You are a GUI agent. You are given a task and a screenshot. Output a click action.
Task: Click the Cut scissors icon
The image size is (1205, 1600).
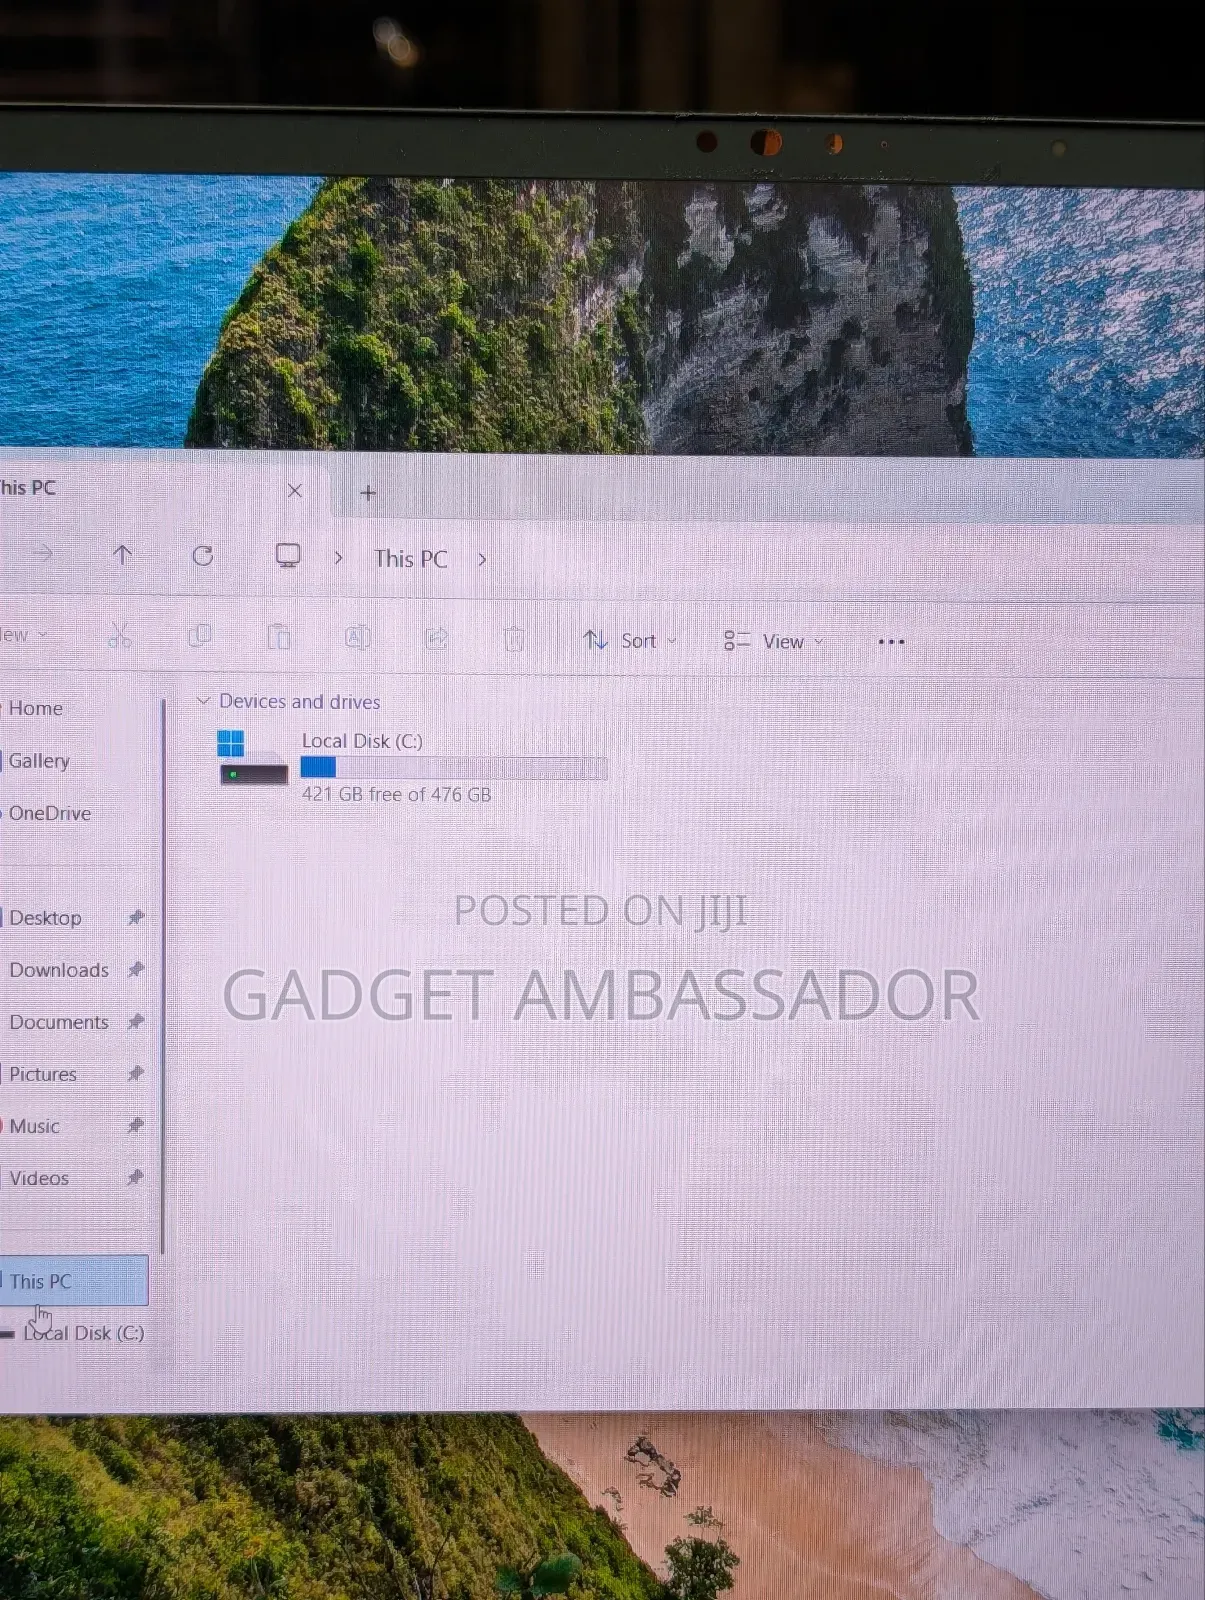point(120,636)
